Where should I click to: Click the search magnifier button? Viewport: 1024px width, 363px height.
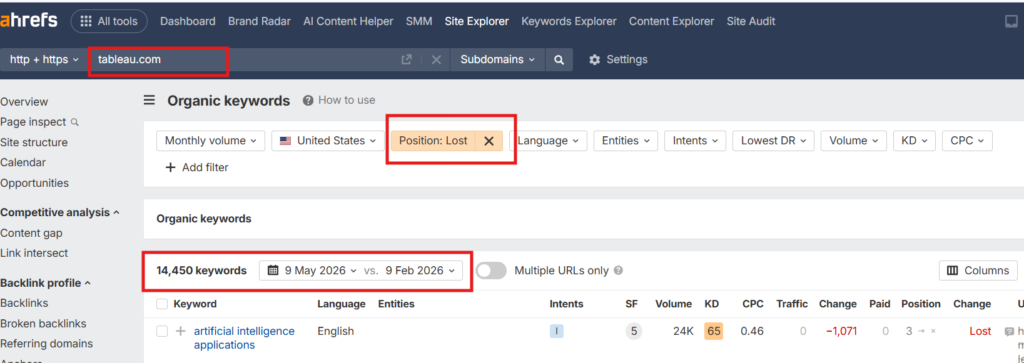[x=559, y=59]
